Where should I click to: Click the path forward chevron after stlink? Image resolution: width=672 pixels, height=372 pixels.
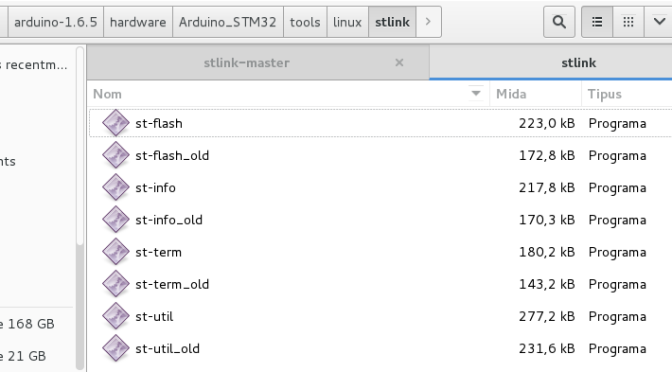(x=428, y=22)
